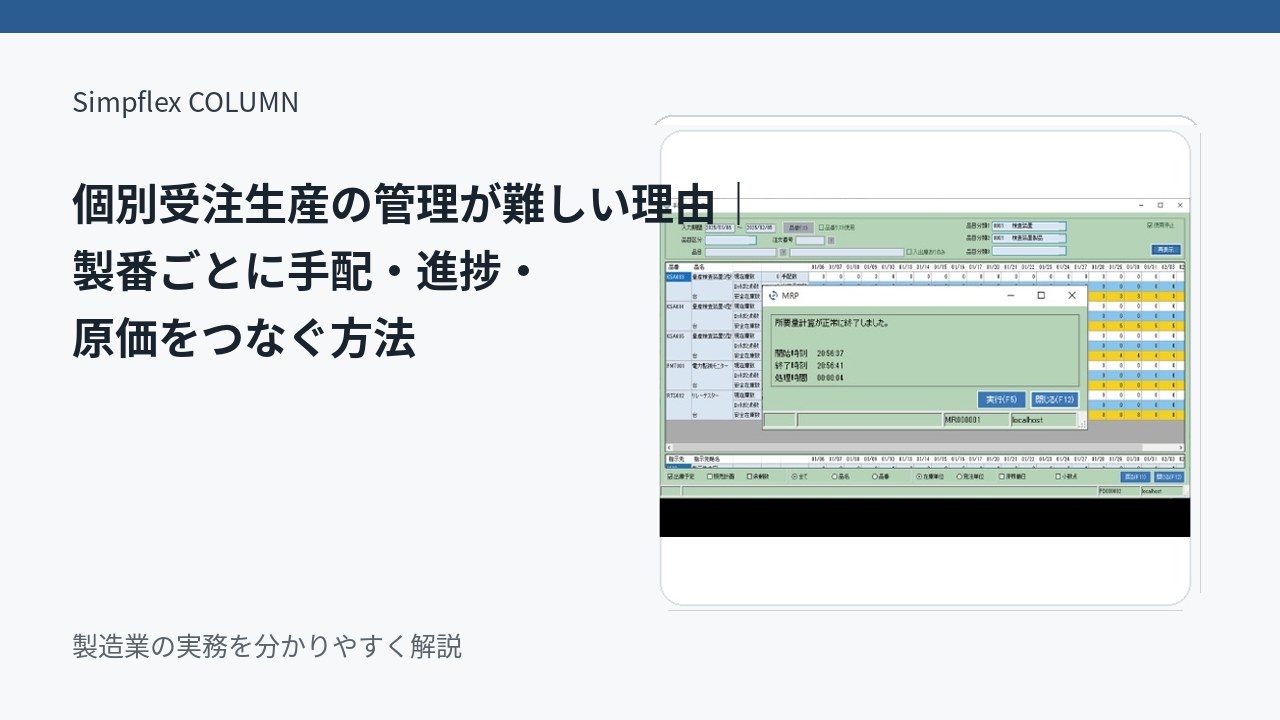Select the 発注単位 radio button
Image resolution: width=1280 pixels, height=720 pixels.
pyautogui.click(x=960, y=477)
